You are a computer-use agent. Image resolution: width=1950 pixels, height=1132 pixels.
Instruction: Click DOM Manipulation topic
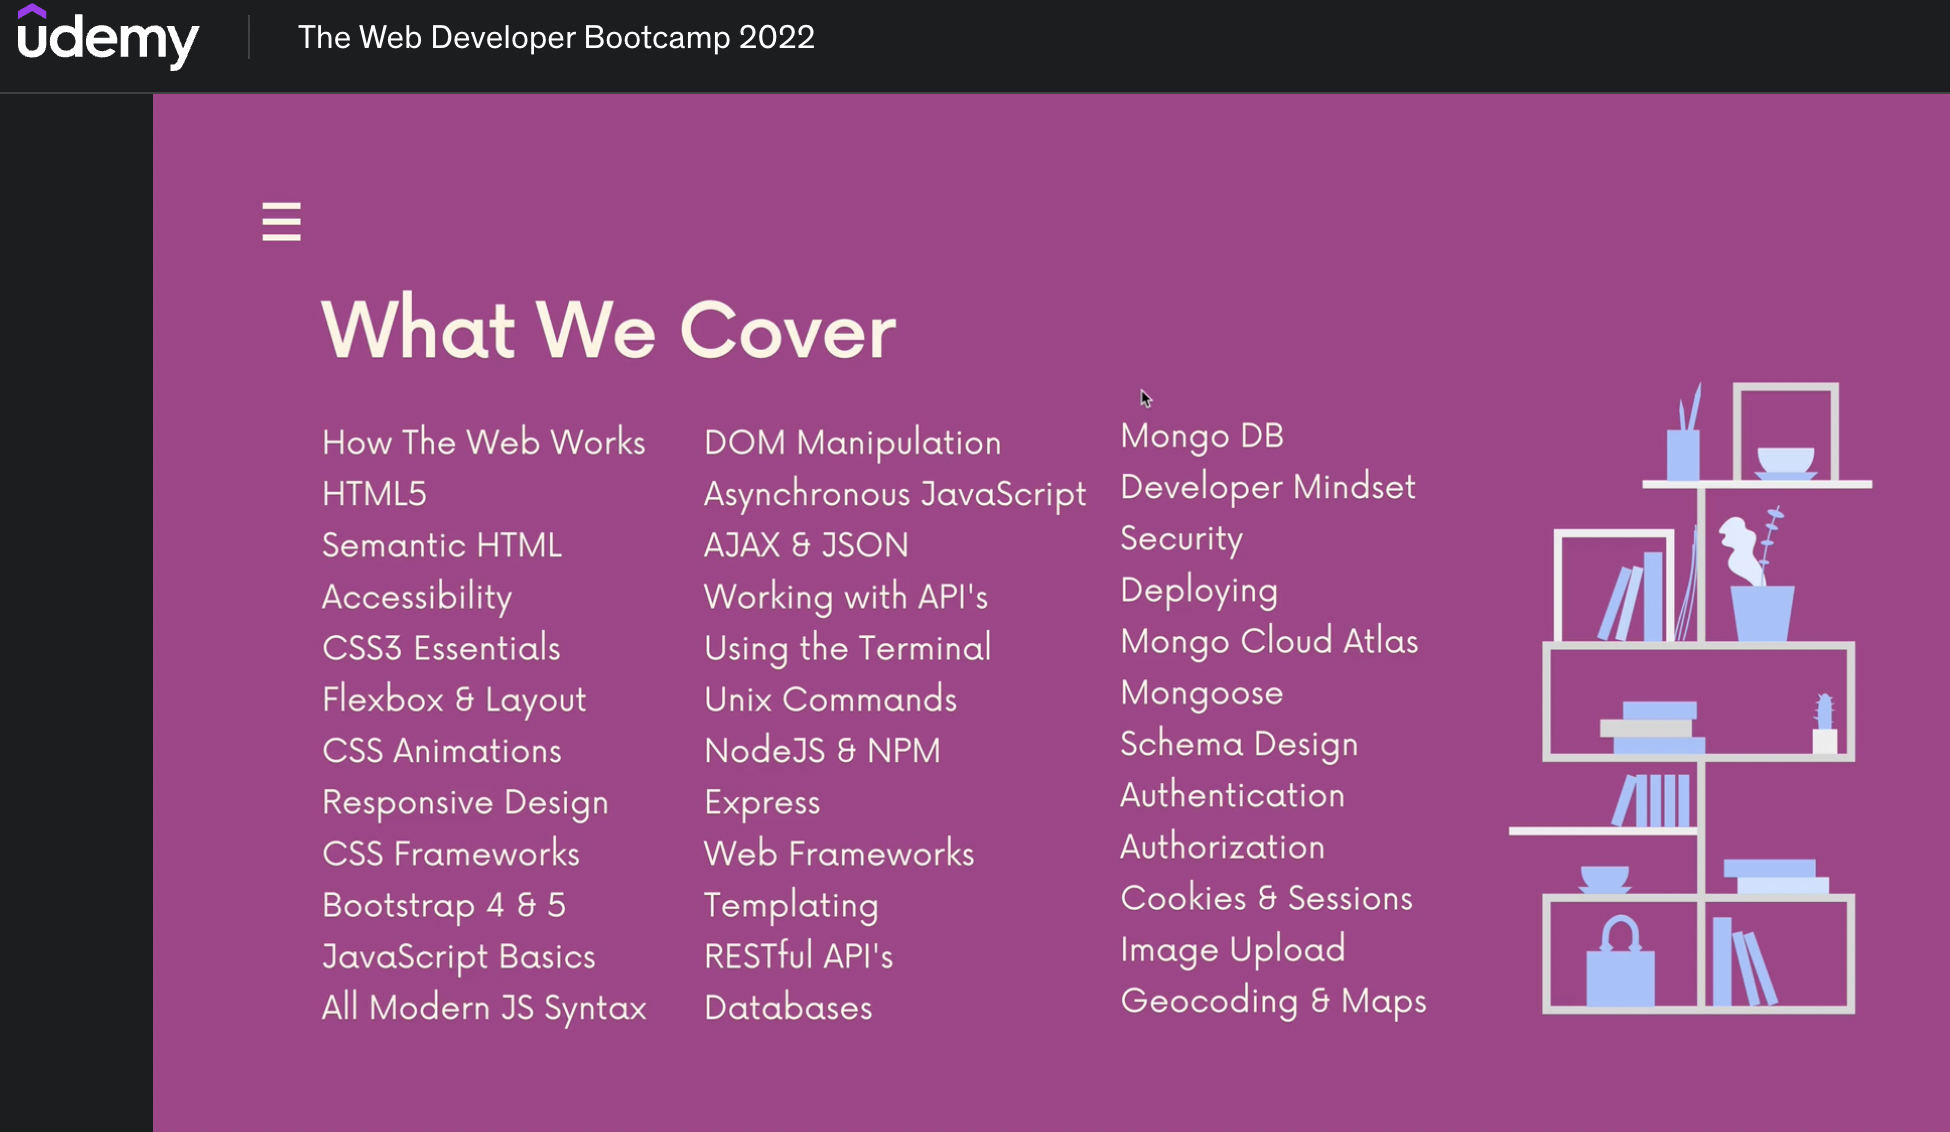[x=852, y=442]
